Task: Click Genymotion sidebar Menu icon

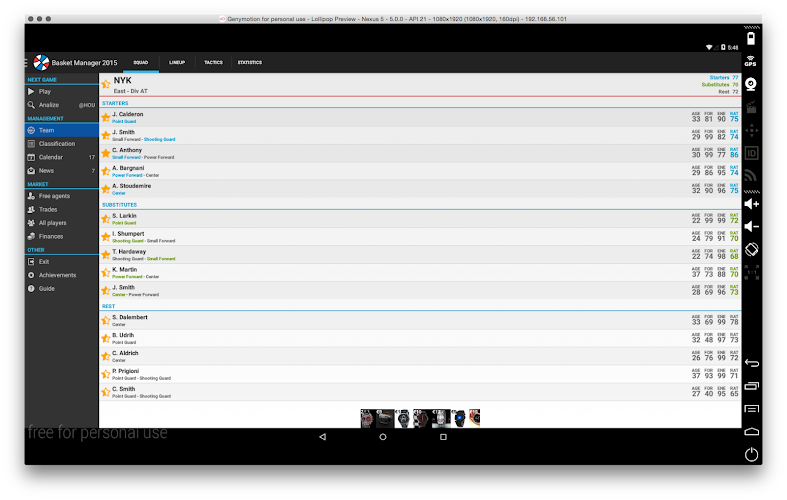Action: [x=751, y=409]
